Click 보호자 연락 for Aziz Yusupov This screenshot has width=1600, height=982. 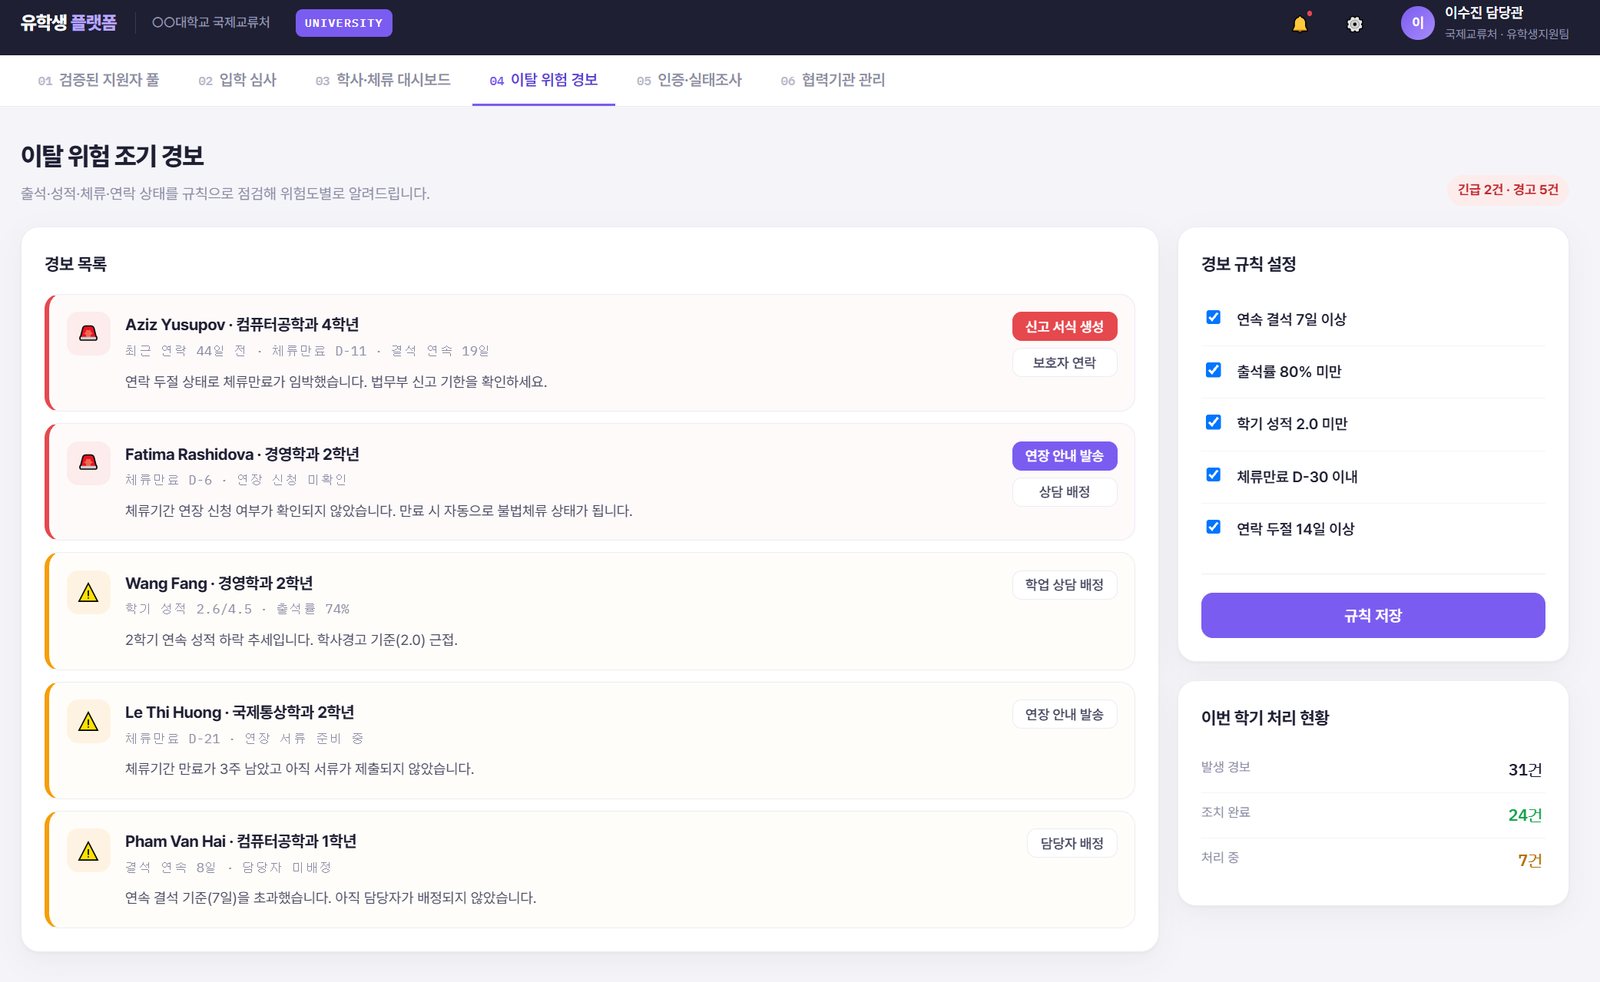(x=1064, y=363)
